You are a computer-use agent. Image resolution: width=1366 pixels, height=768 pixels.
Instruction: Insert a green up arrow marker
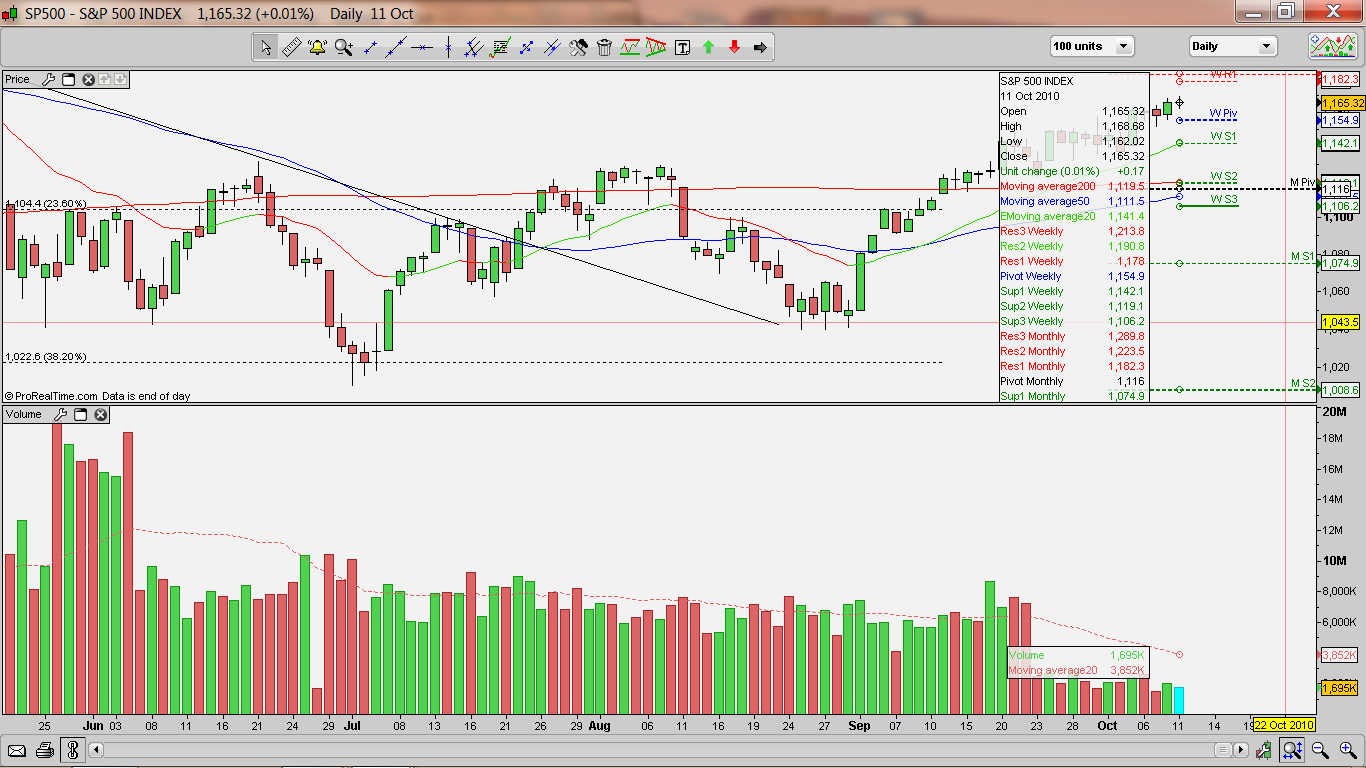[708, 47]
